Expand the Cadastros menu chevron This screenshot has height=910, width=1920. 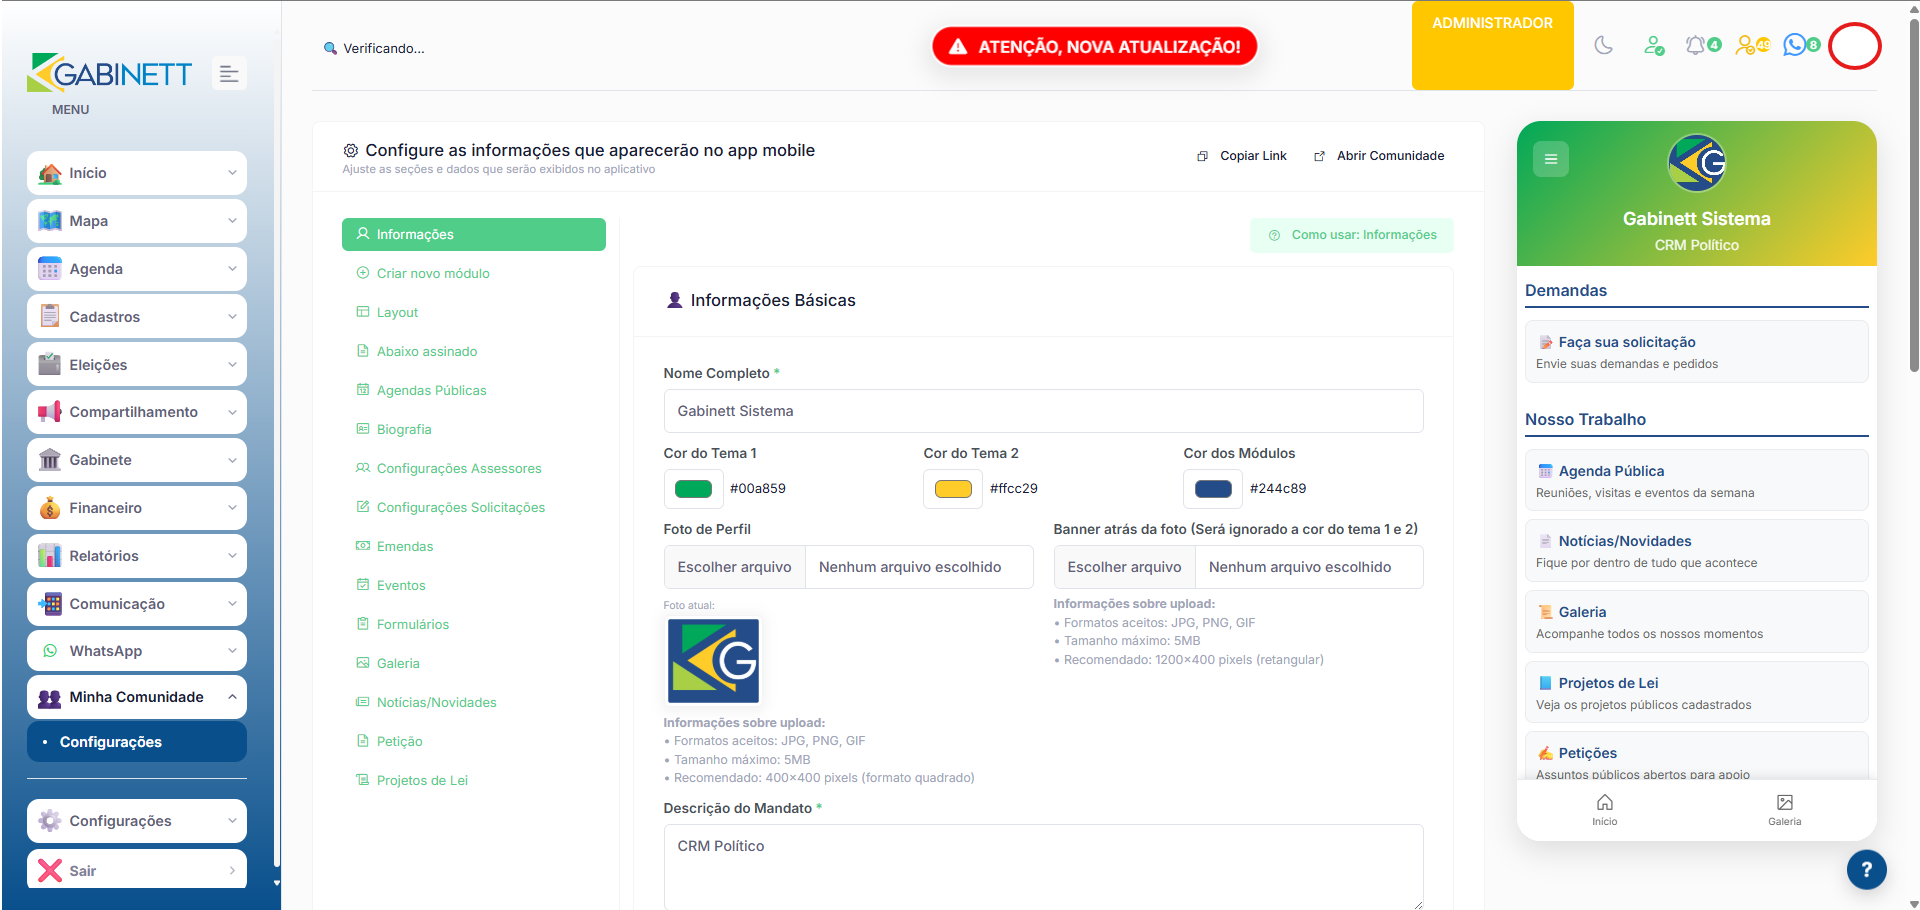232,317
